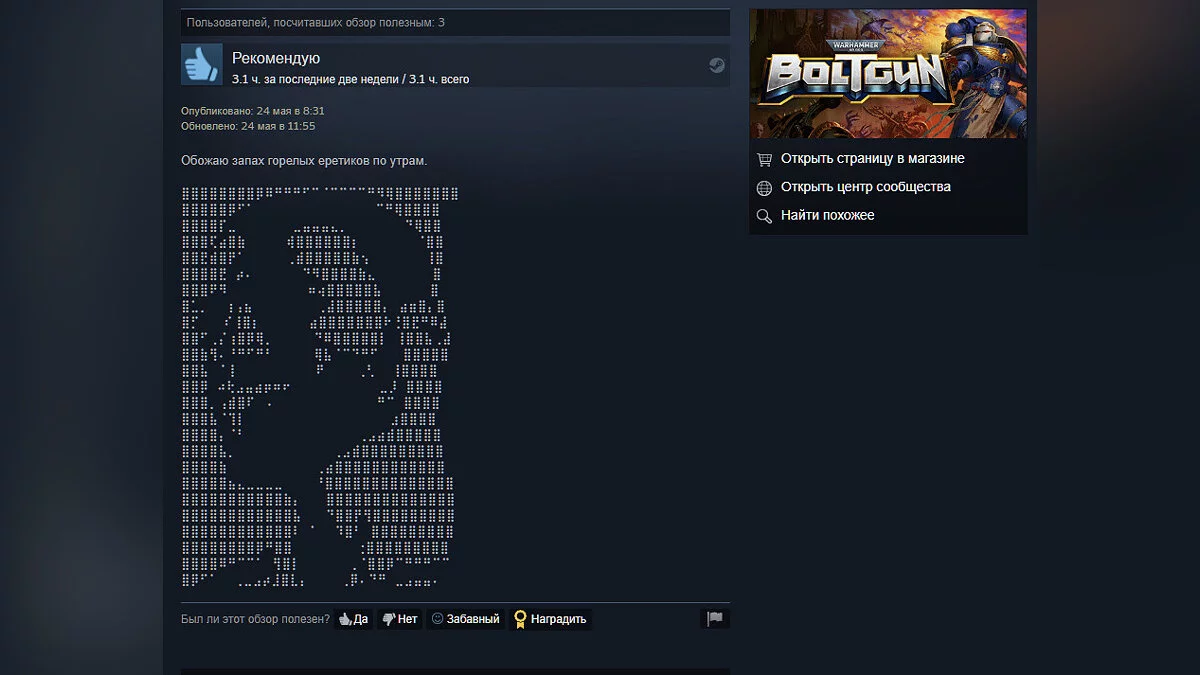Click the flag report review icon
The image size is (1200, 675).
click(x=715, y=619)
